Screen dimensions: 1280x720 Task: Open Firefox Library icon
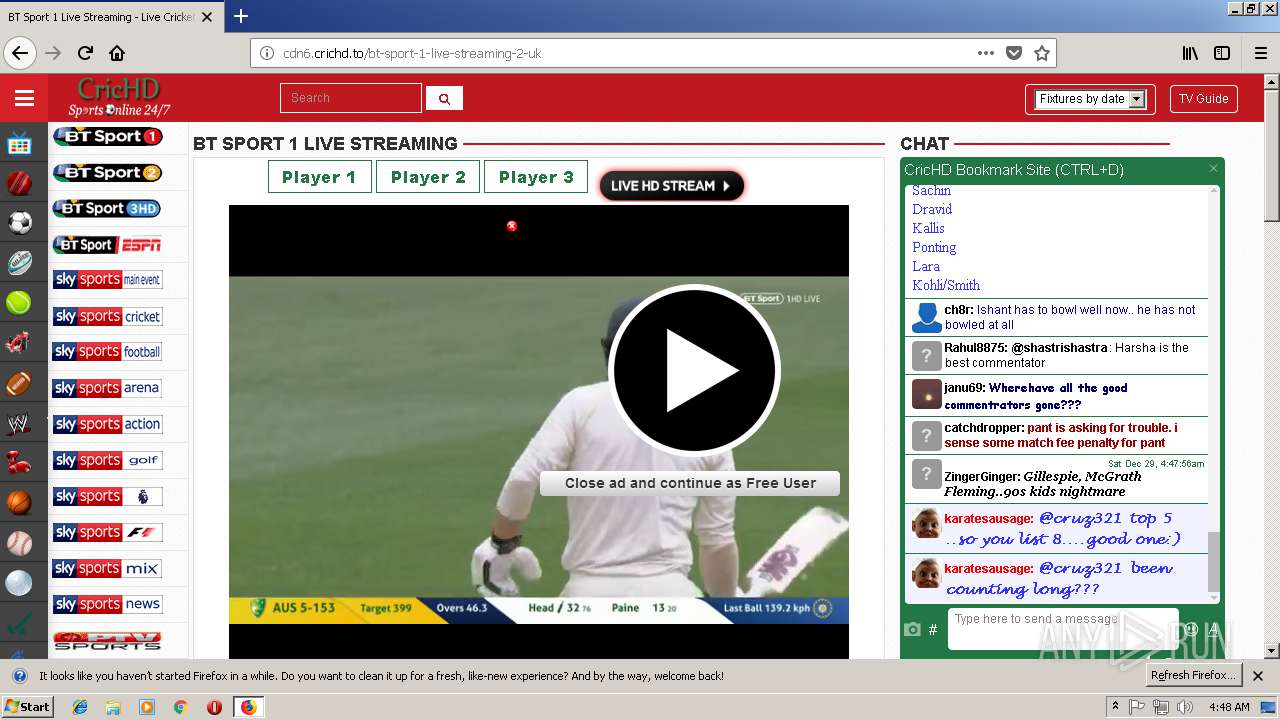point(1190,53)
